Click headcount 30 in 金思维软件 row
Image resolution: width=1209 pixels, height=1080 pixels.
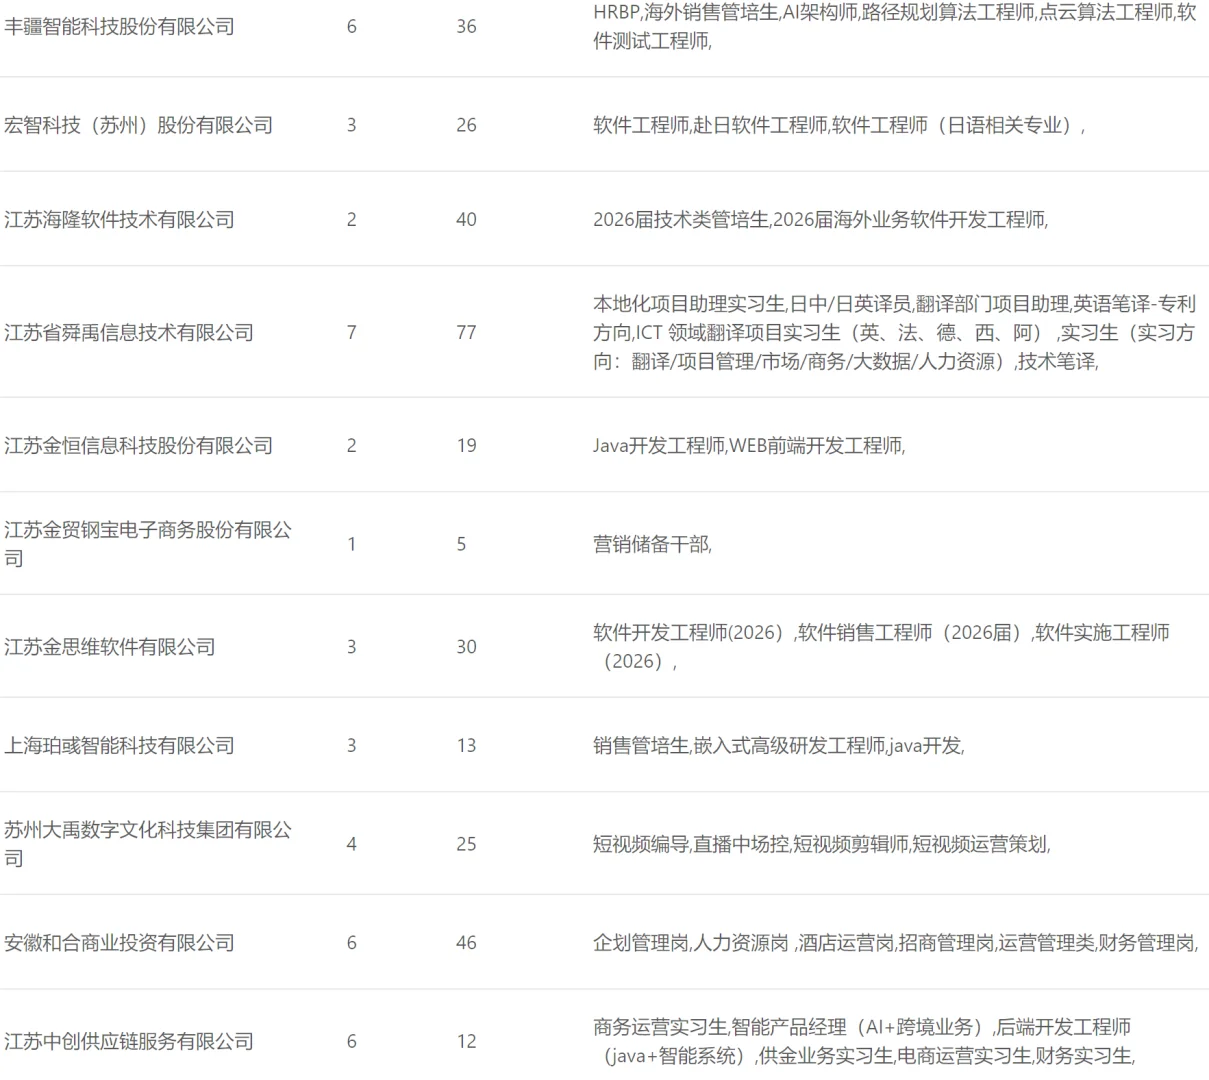(x=466, y=647)
